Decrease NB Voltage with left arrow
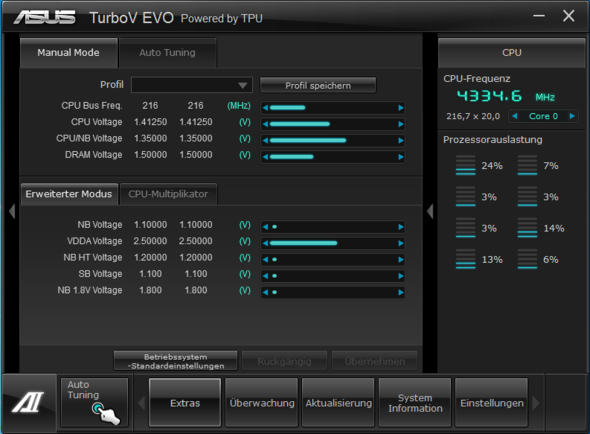The height and width of the screenshot is (434, 590). (x=265, y=227)
